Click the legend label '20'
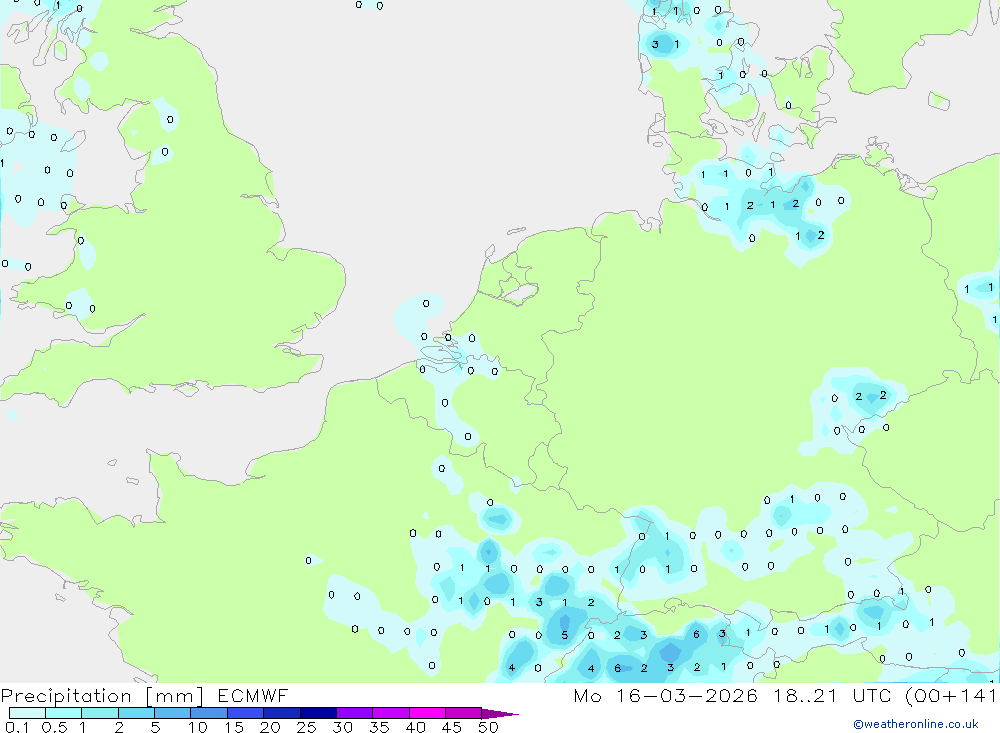Image resolution: width=1000 pixels, height=733 pixels. (x=270, y=727)
